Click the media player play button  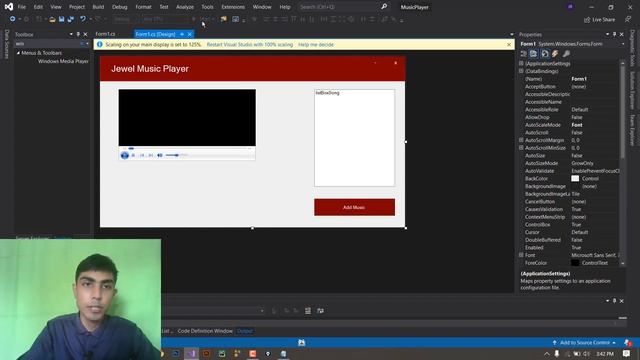click(125, 155)
